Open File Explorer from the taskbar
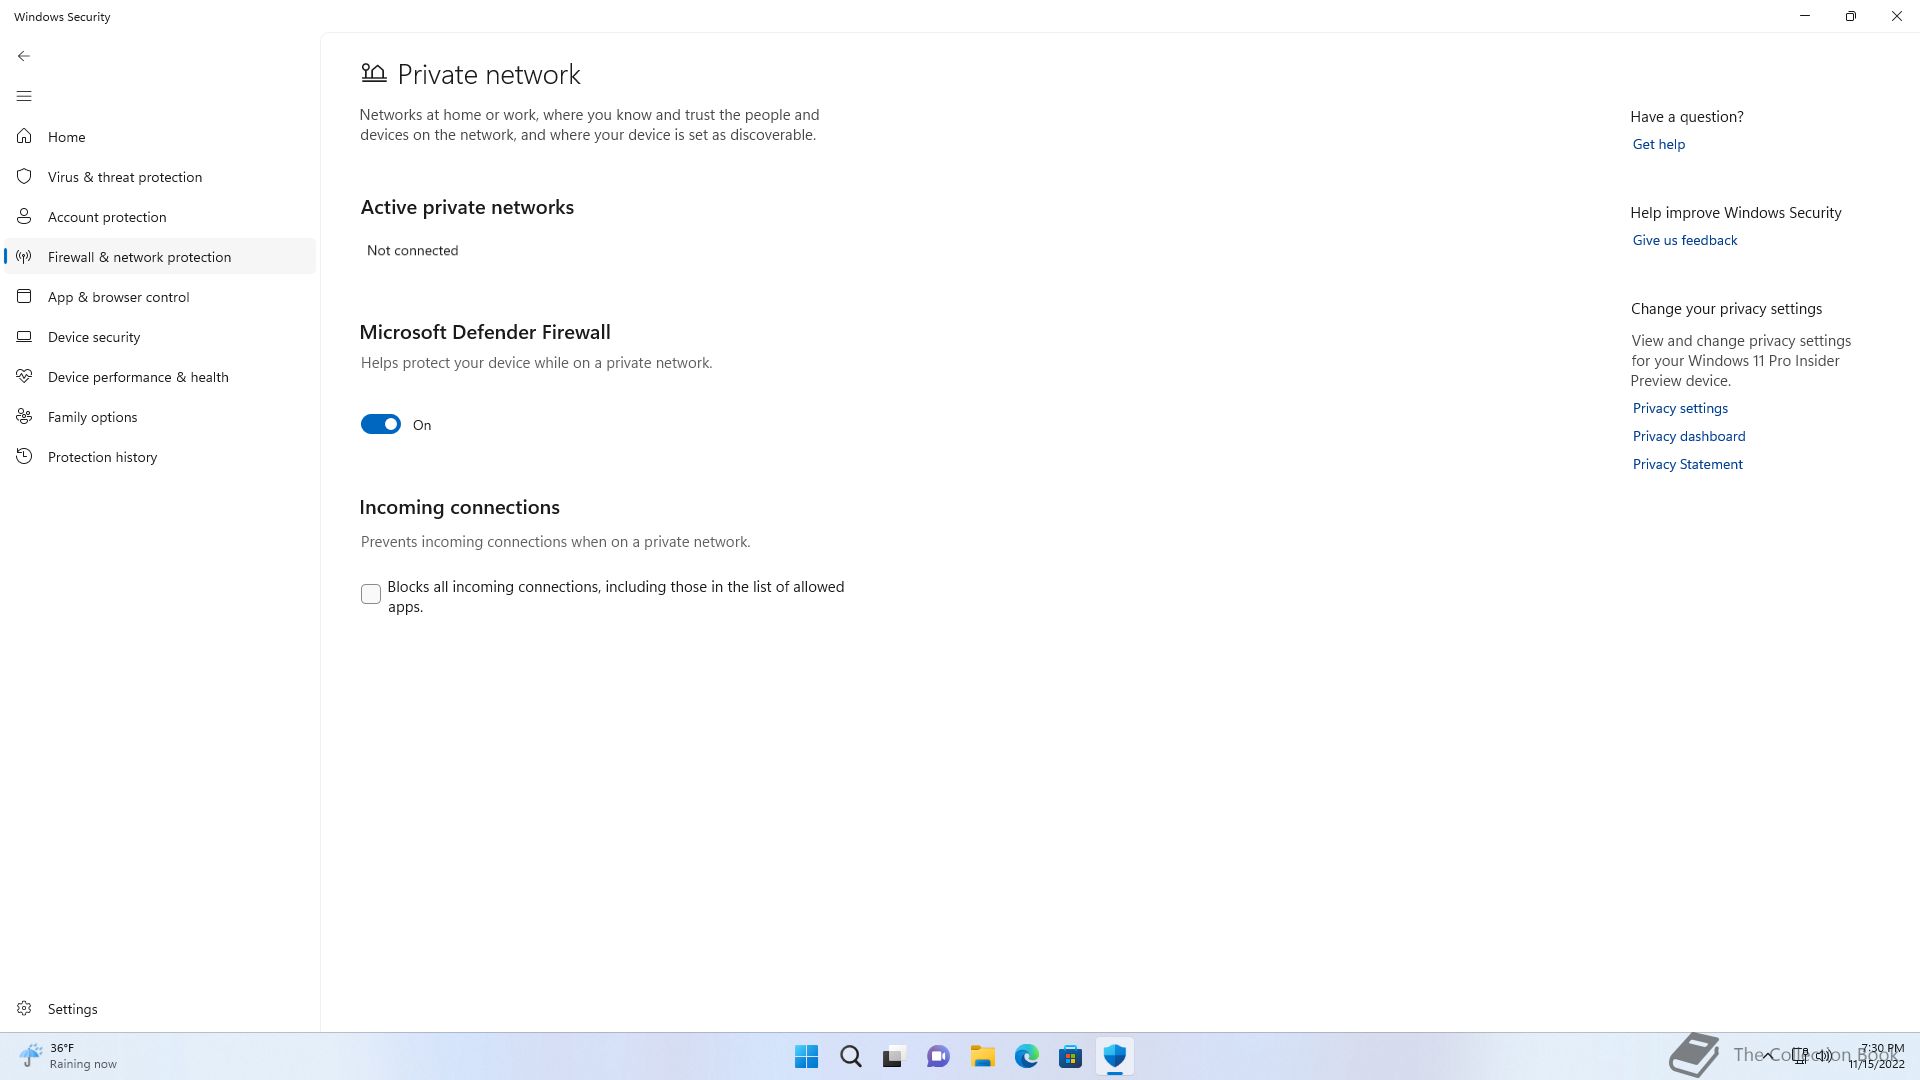 982,1056
